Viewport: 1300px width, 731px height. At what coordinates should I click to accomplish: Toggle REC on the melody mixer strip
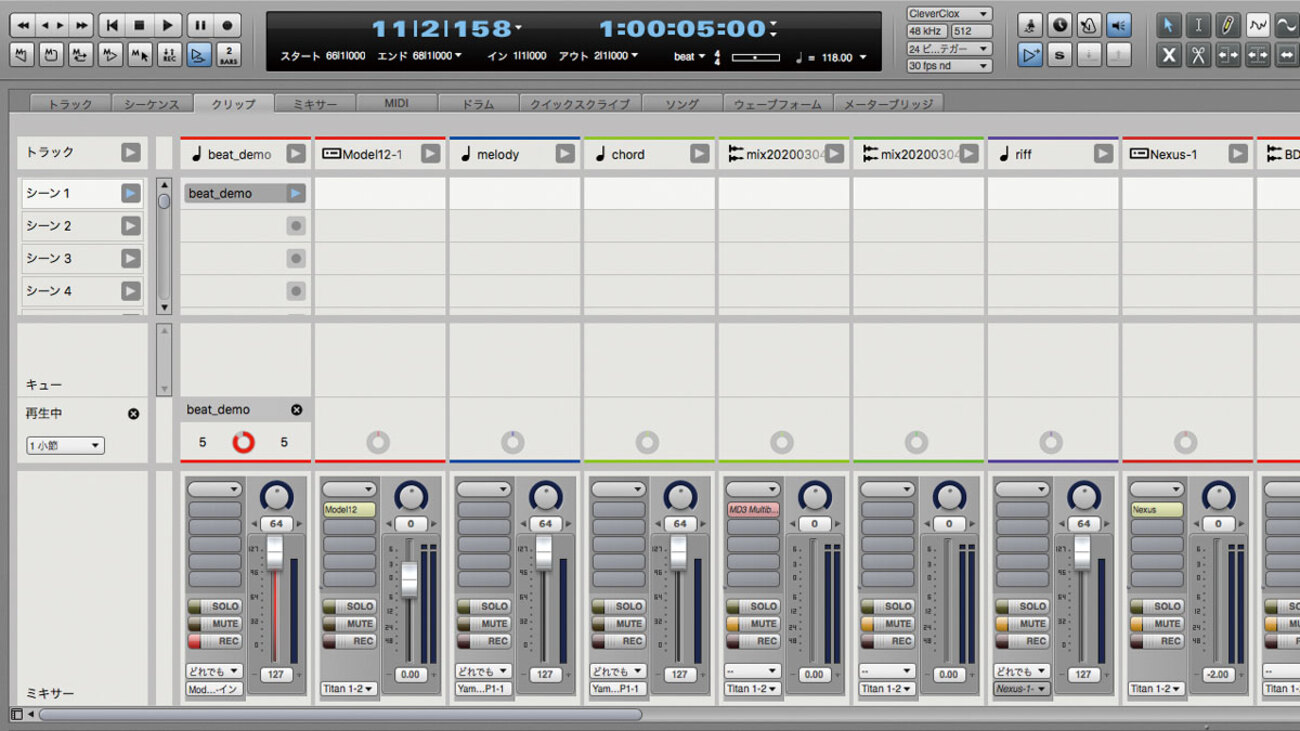(484, 641)
